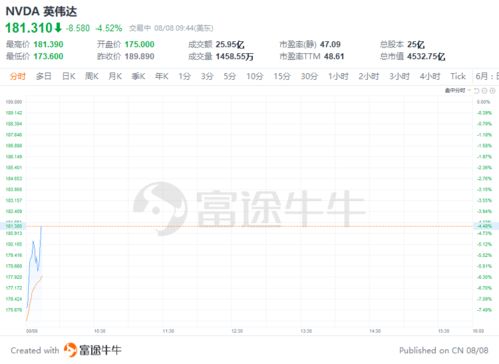Image resolution: width=499 pixels, height=364 pixels.
Task: Click the zoom-in plus circle icon
Action: (x=492, y=91)
